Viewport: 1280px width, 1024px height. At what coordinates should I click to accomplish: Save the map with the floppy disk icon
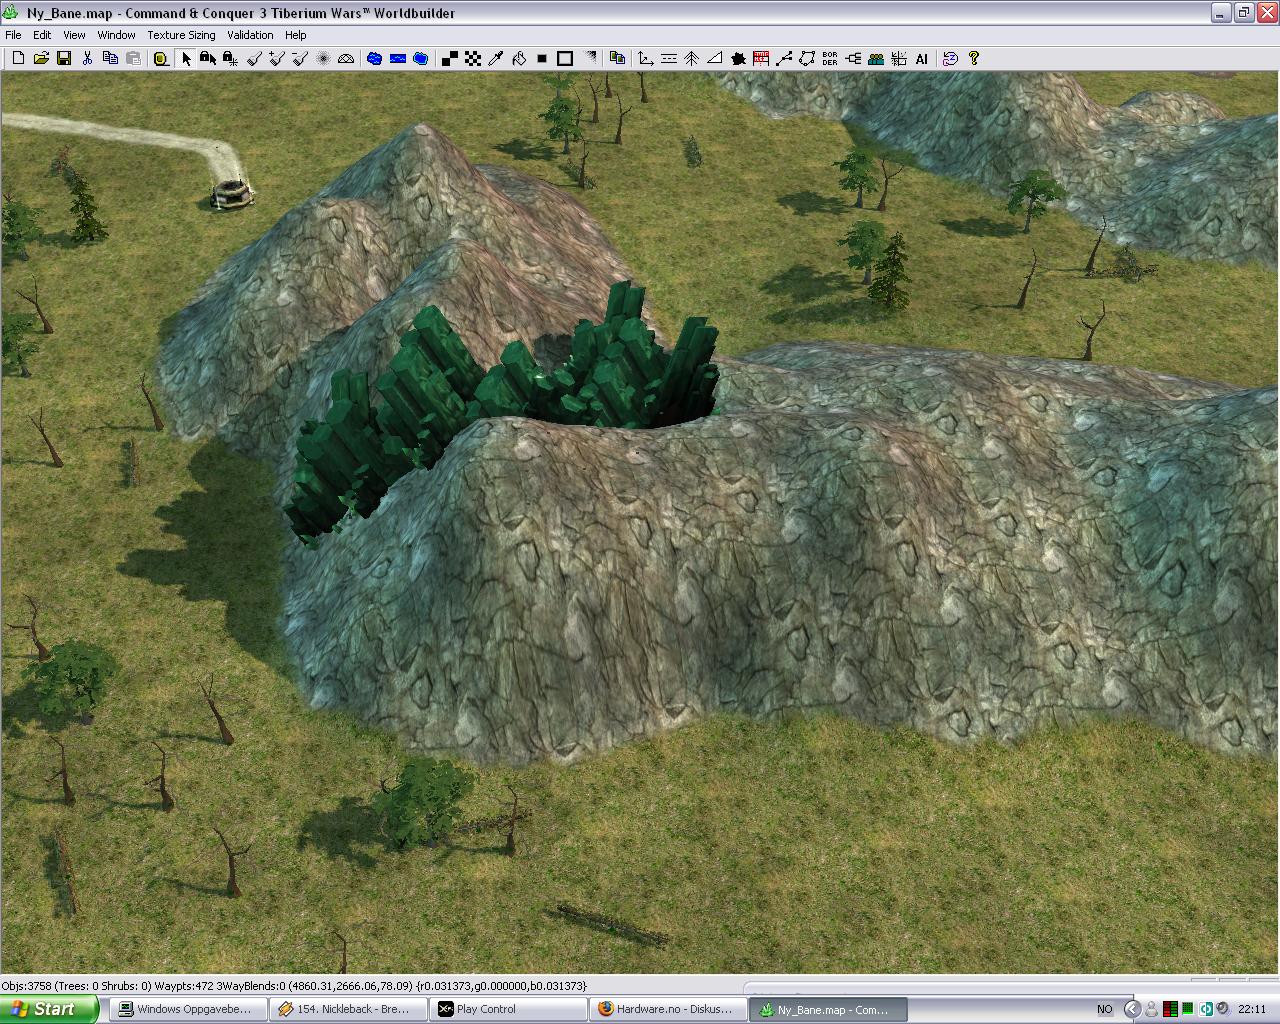coord(64,58)
